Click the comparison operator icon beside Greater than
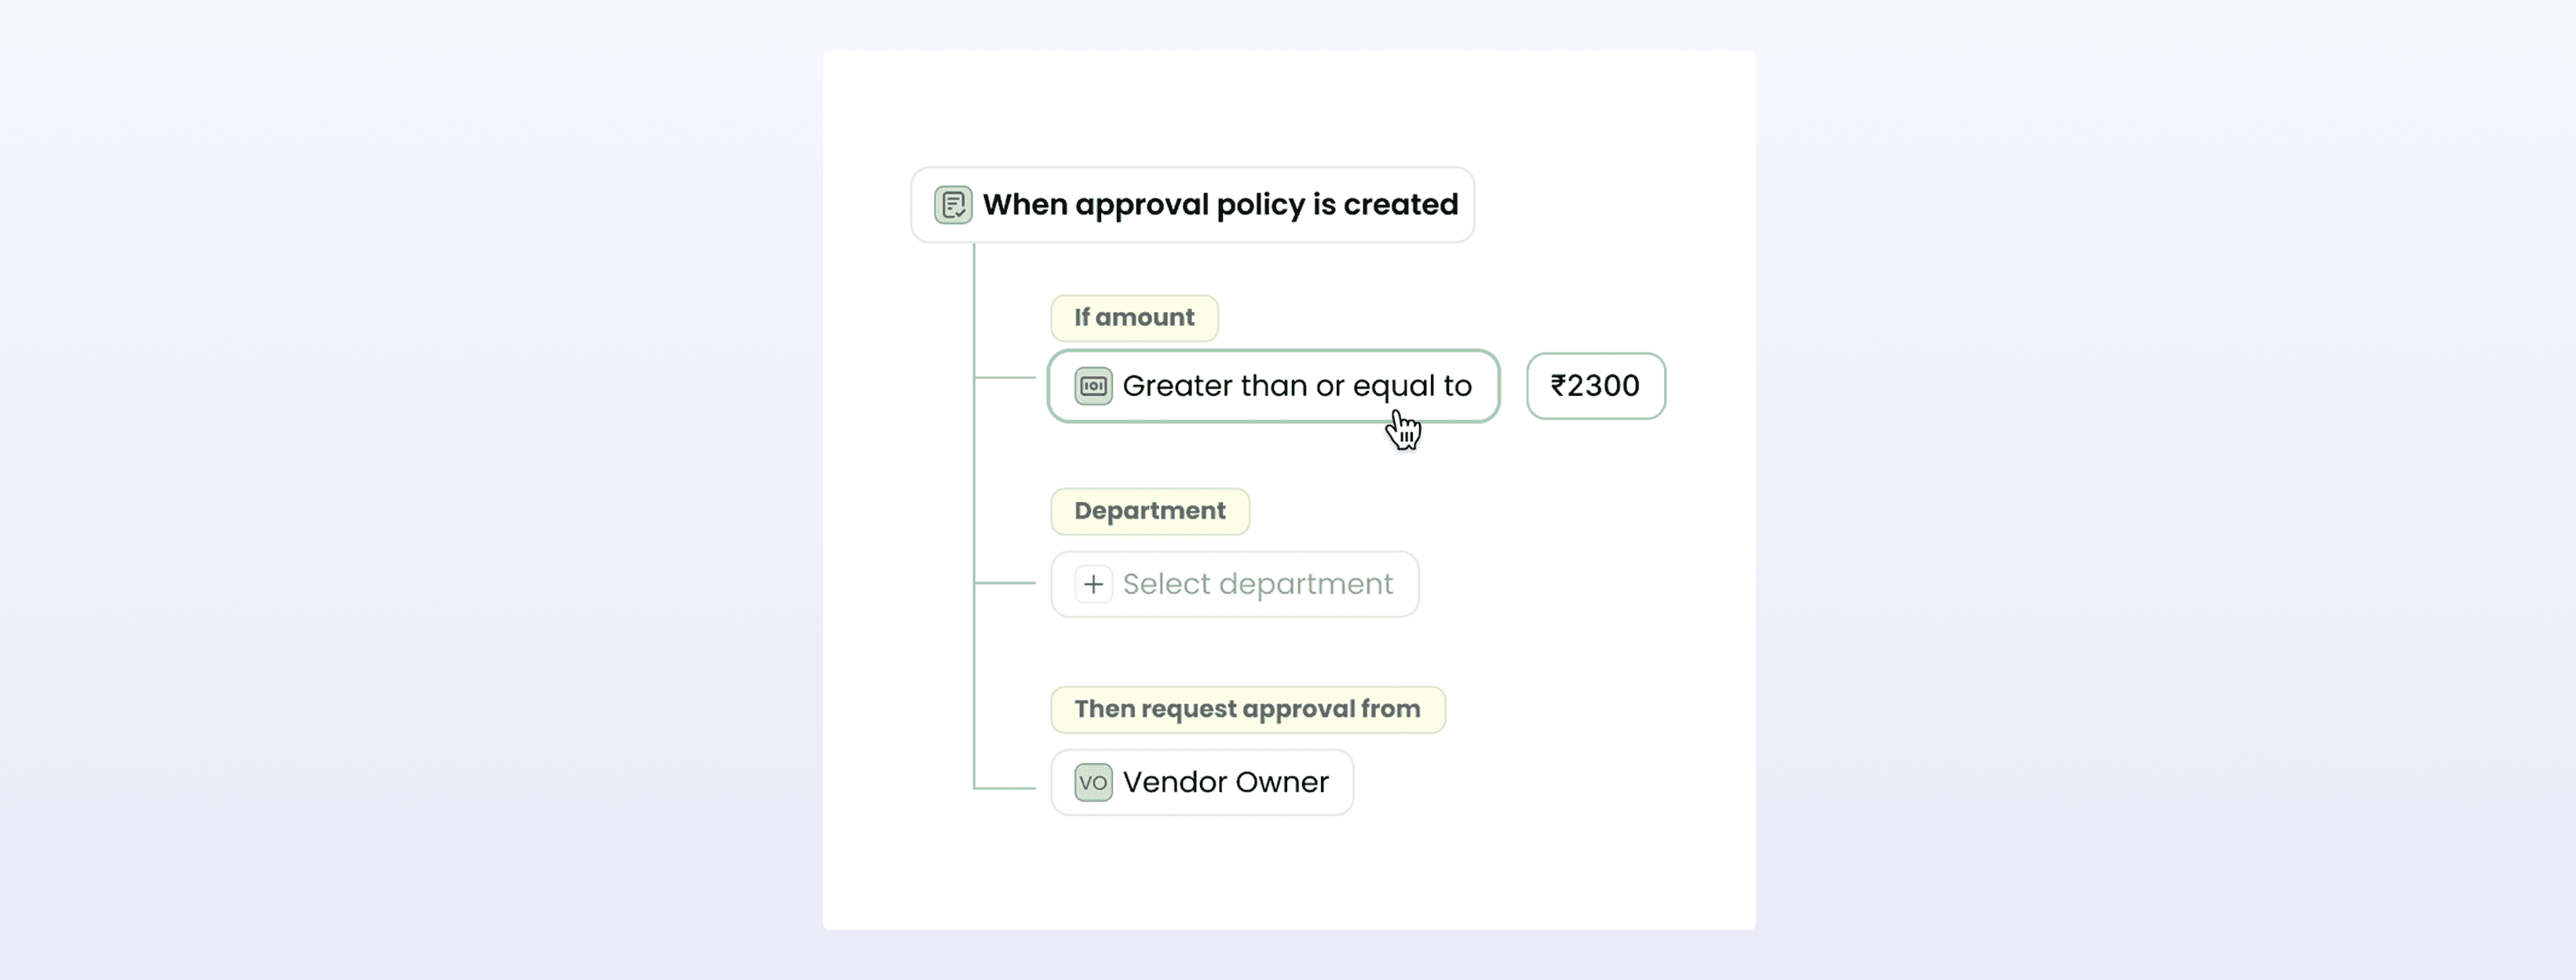Screen dimensions: 2576x980 pos(1093,386)
